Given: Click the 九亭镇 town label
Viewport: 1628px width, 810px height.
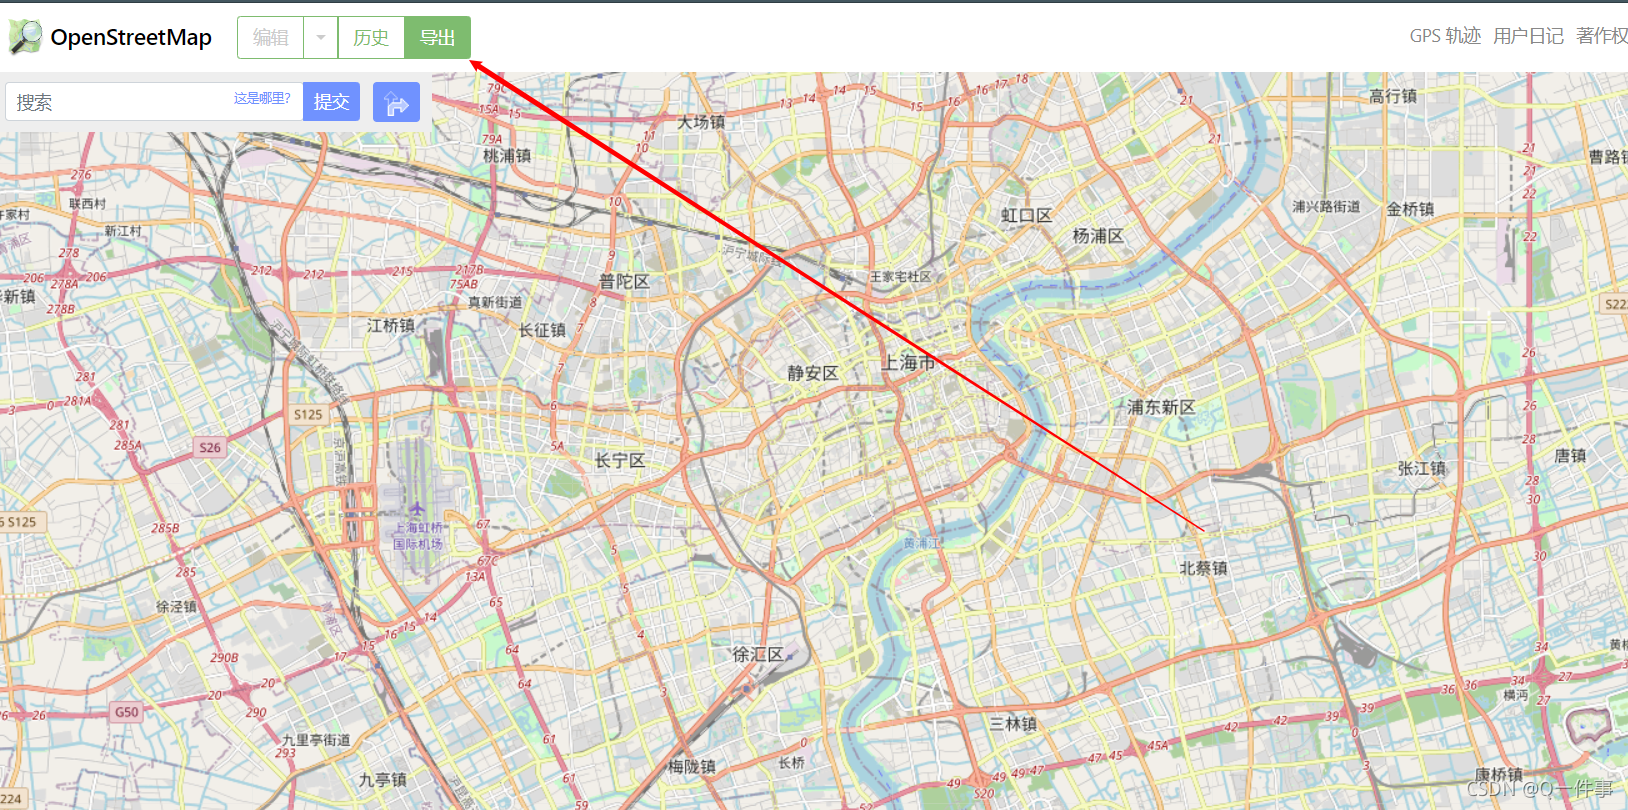Looking at the screenshot, I should (383, 780).
